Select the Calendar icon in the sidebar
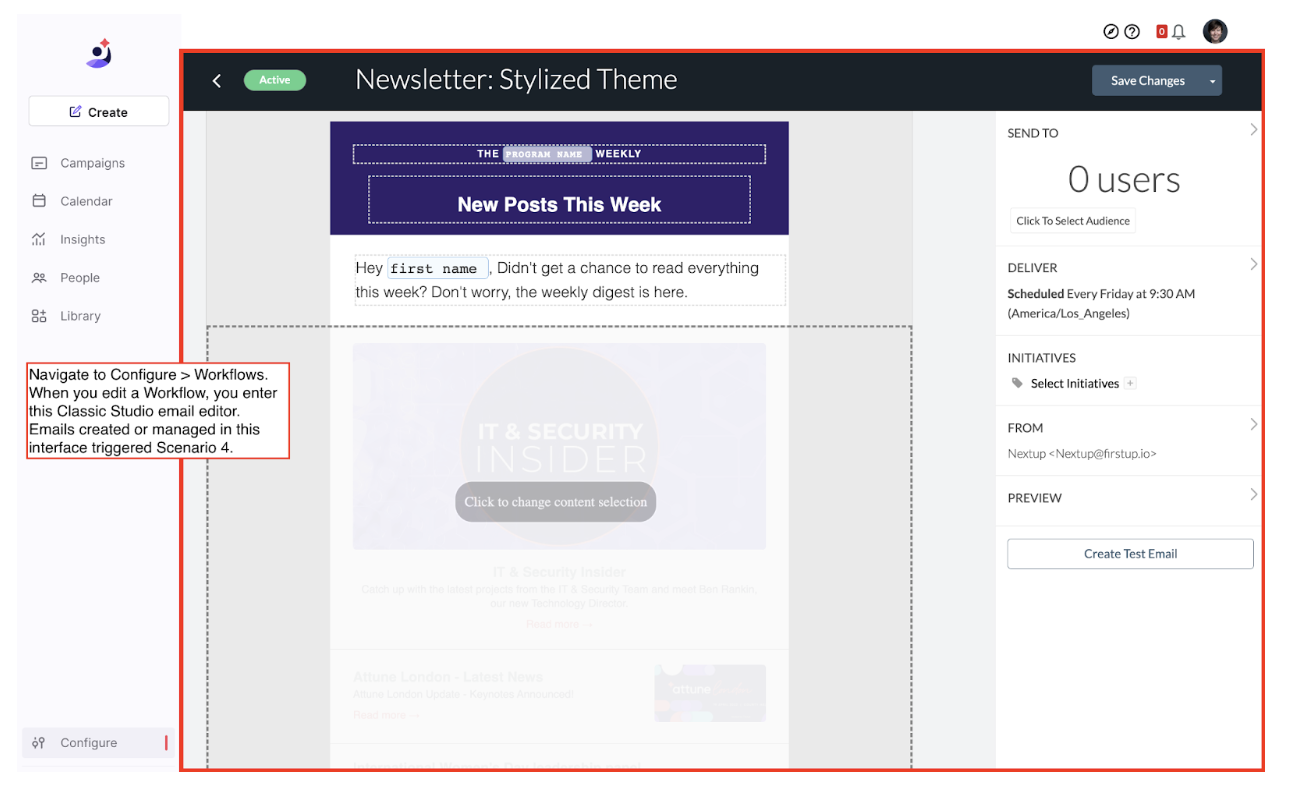 pyautogui.click(x=41, y=200)
